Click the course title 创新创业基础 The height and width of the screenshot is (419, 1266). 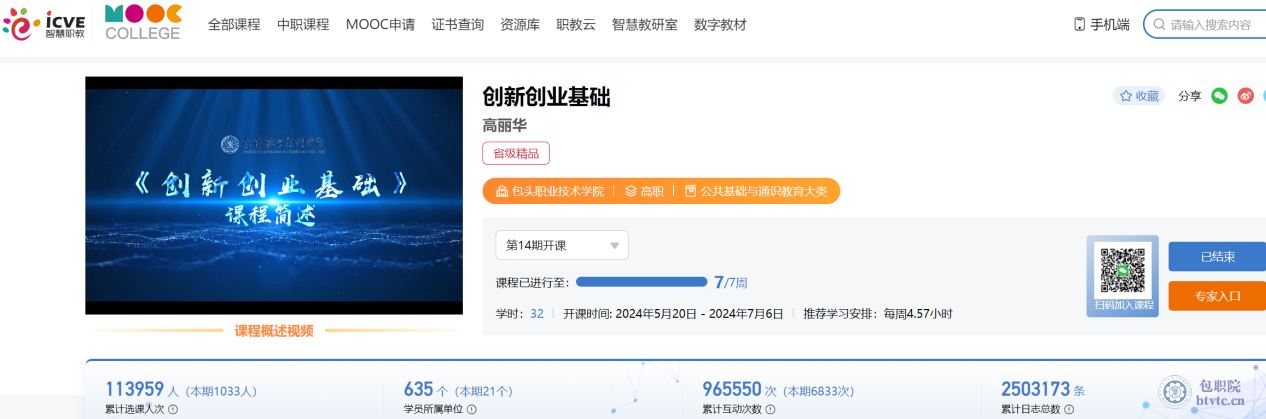546,97
